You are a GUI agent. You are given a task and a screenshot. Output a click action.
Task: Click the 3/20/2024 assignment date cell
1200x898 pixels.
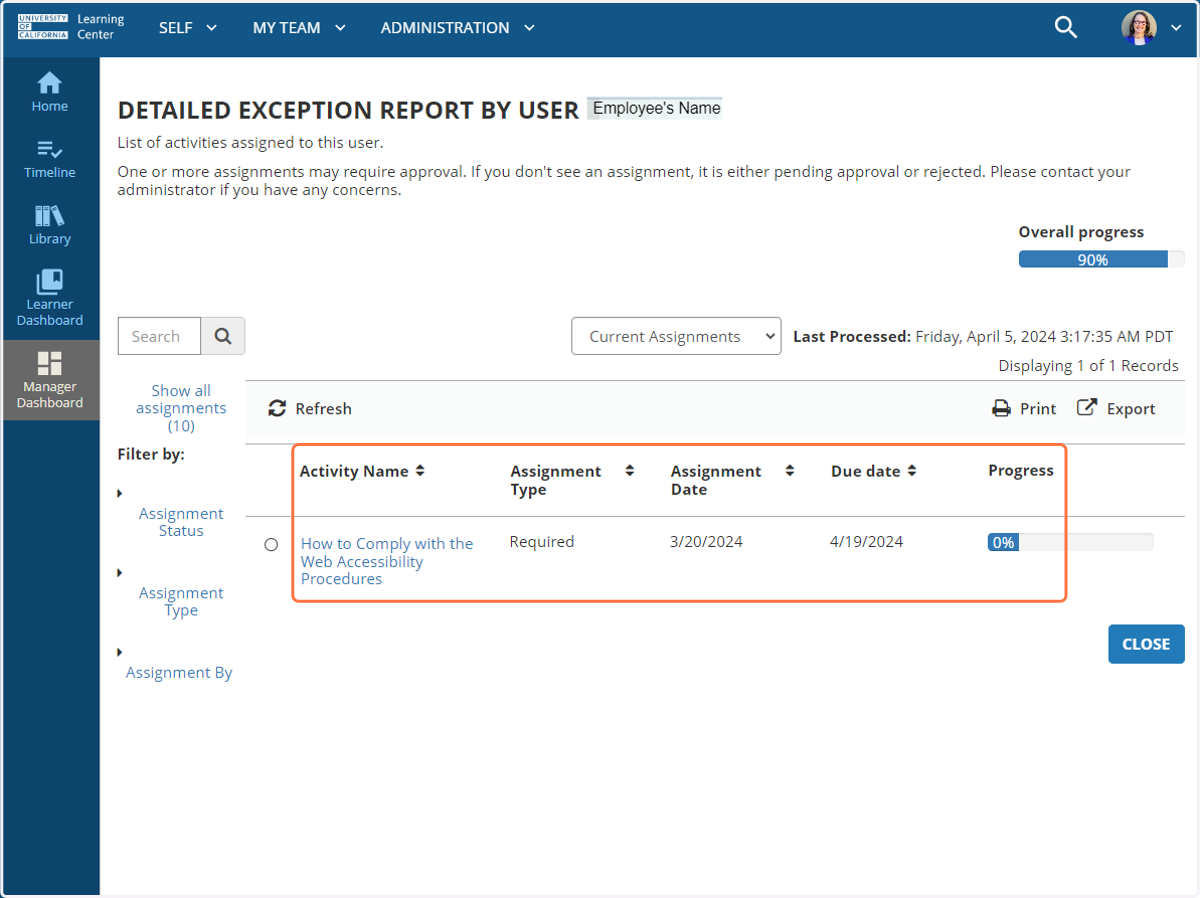(x=706, y=542)
